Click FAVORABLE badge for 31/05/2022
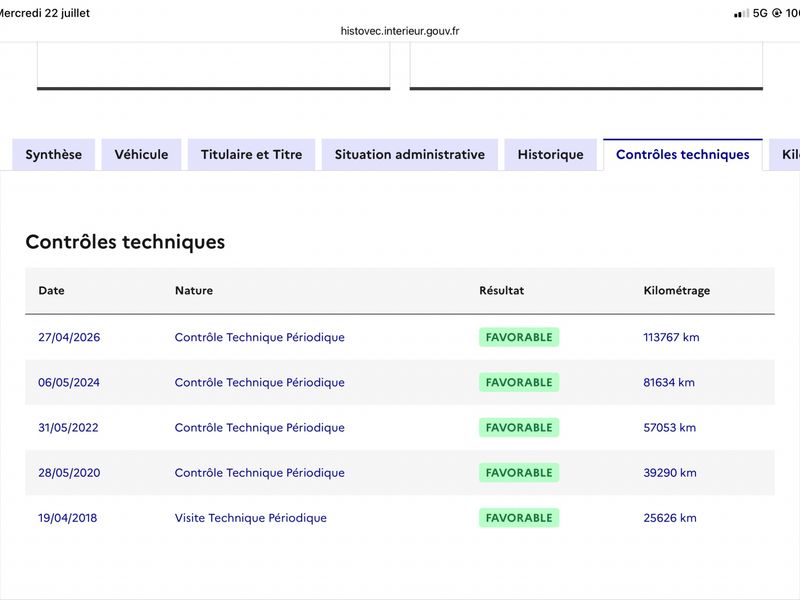Image resolution: width=800 pixels, height=600 pixels. (519, 428)
